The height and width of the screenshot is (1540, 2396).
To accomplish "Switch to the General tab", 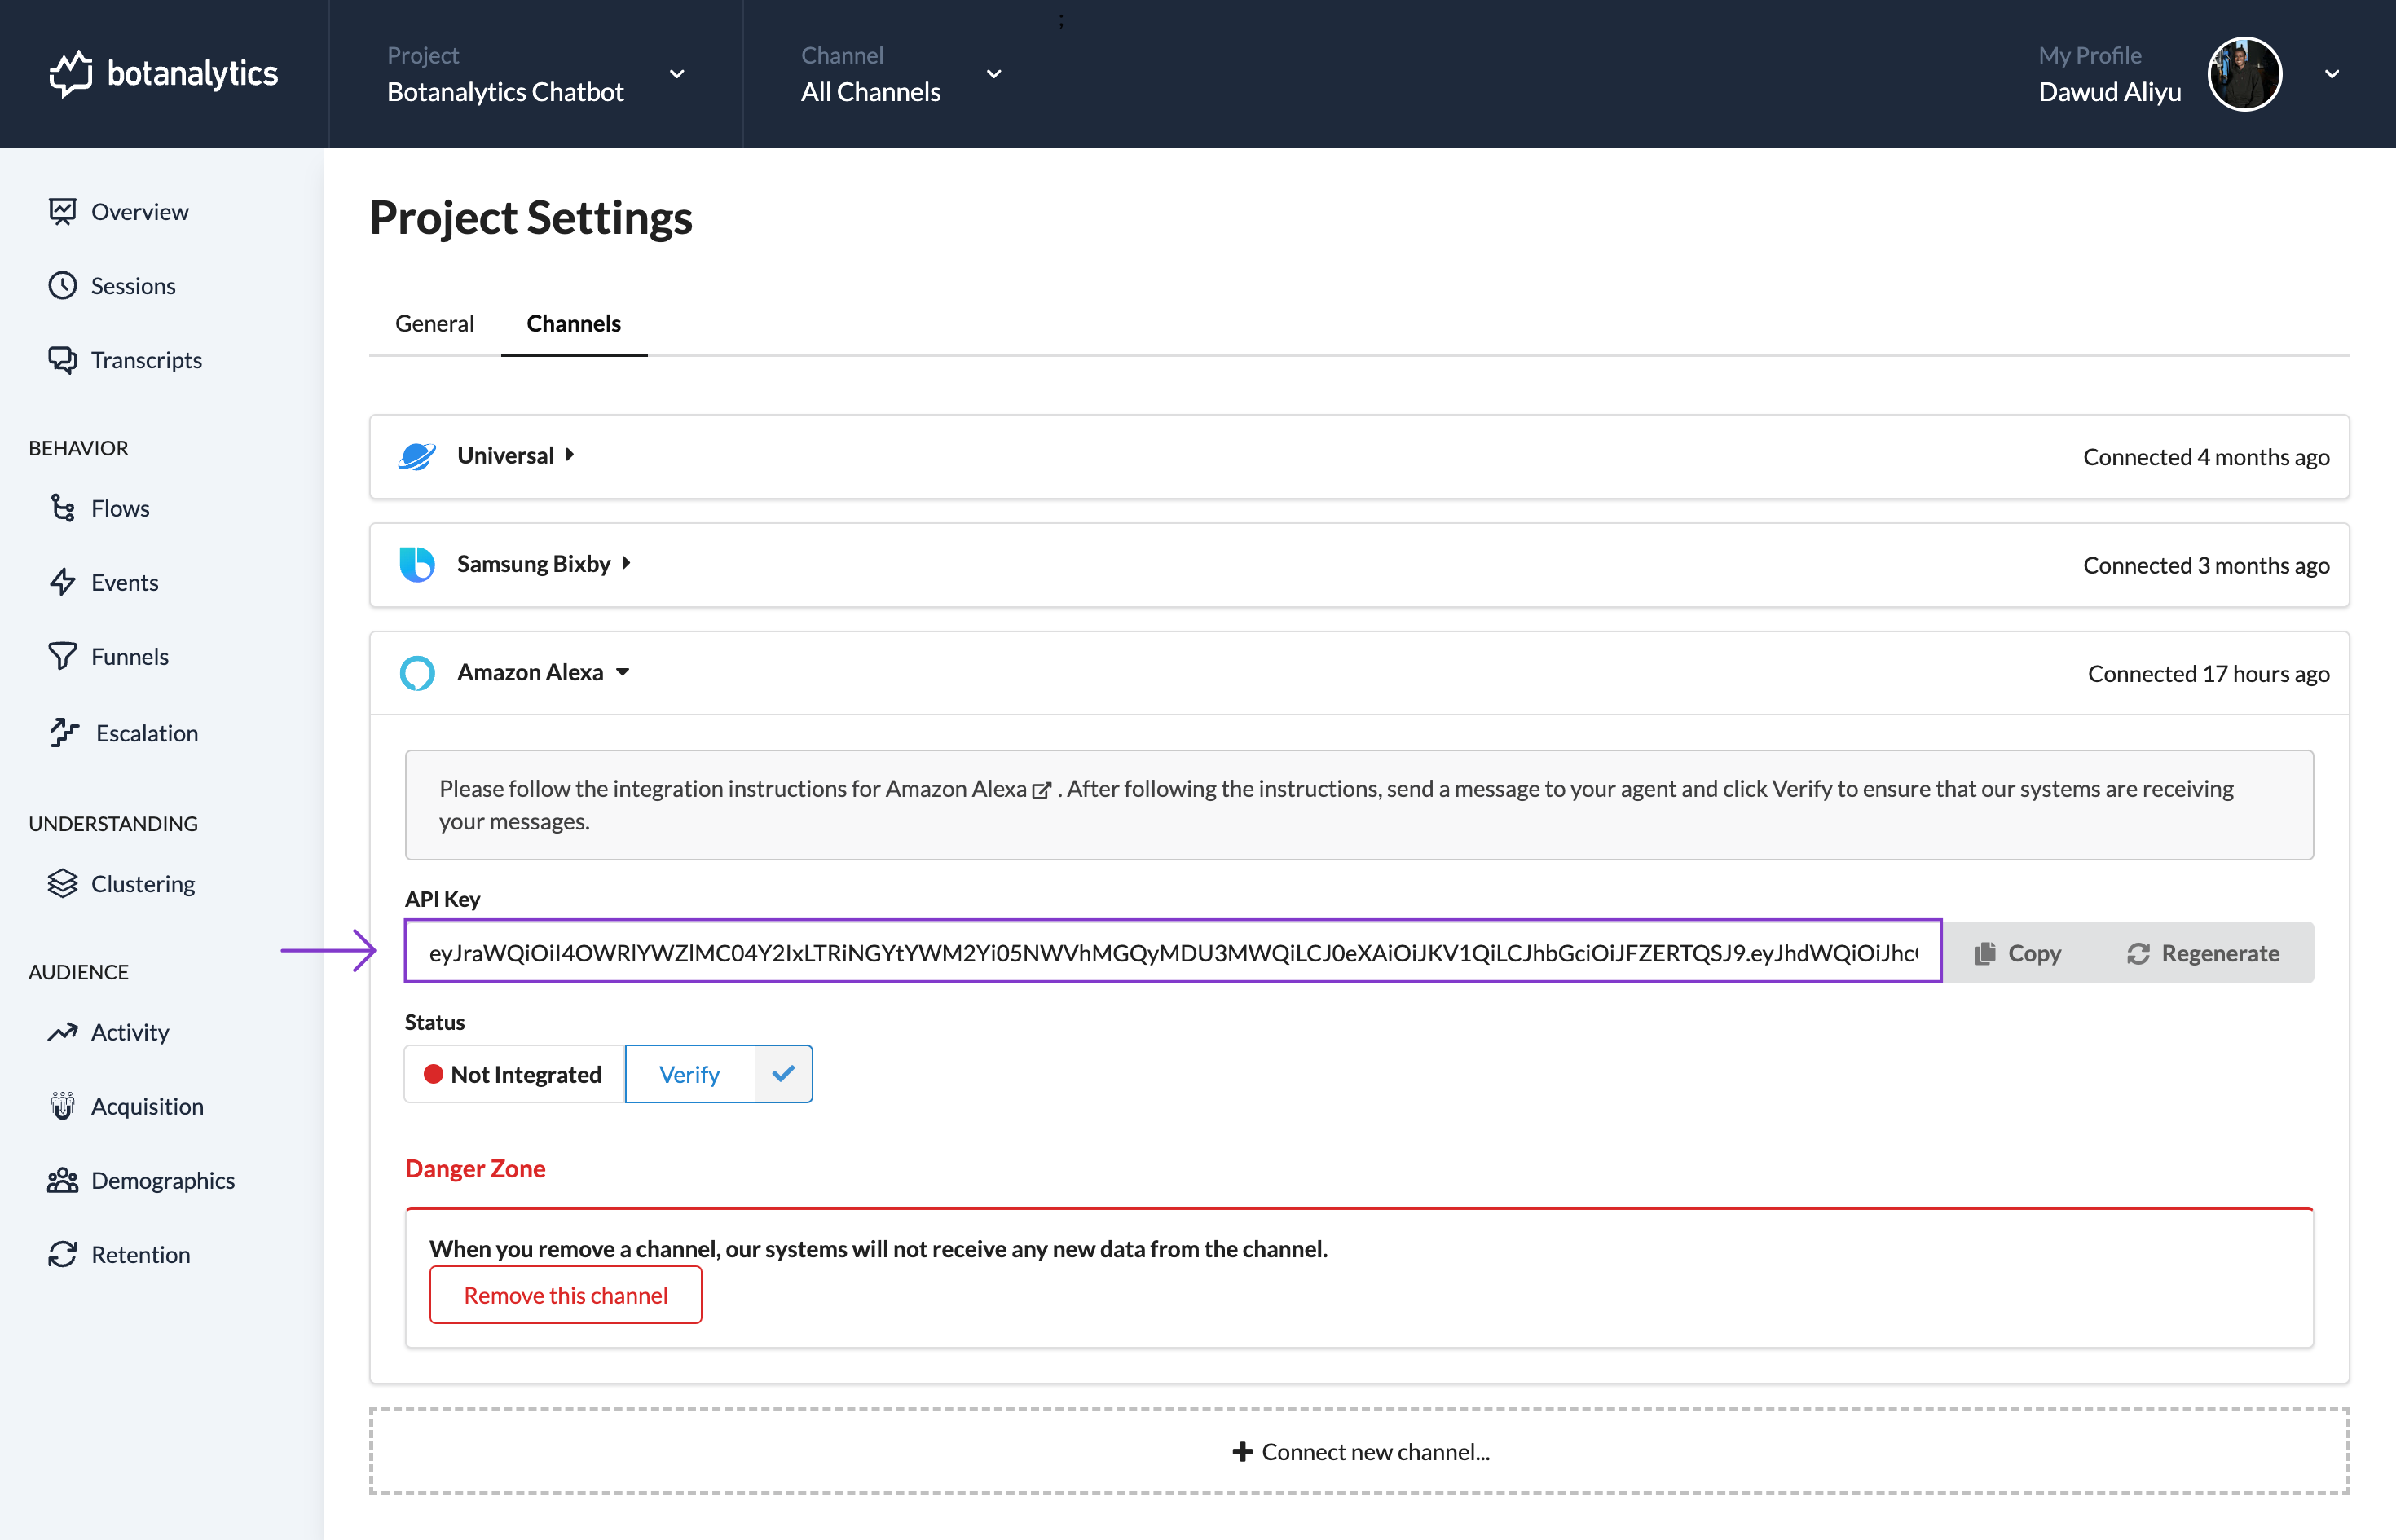I will point(433,321).
